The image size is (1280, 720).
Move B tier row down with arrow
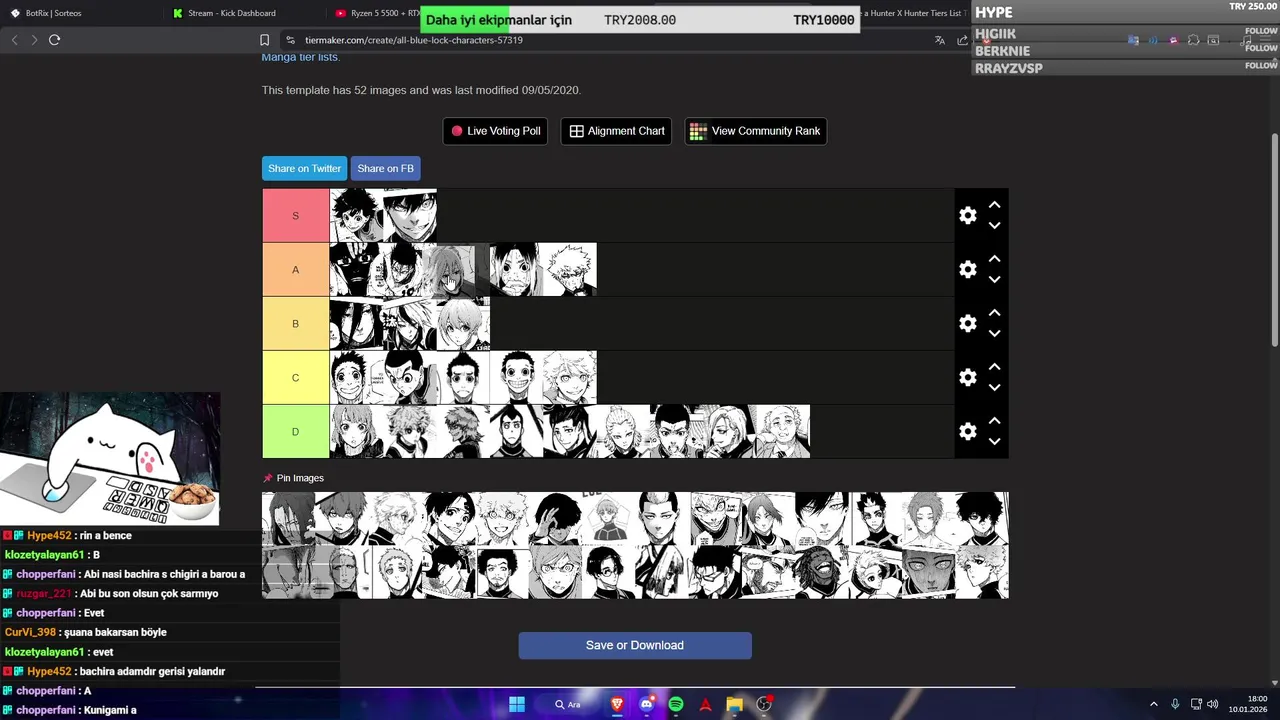point(994,334)
